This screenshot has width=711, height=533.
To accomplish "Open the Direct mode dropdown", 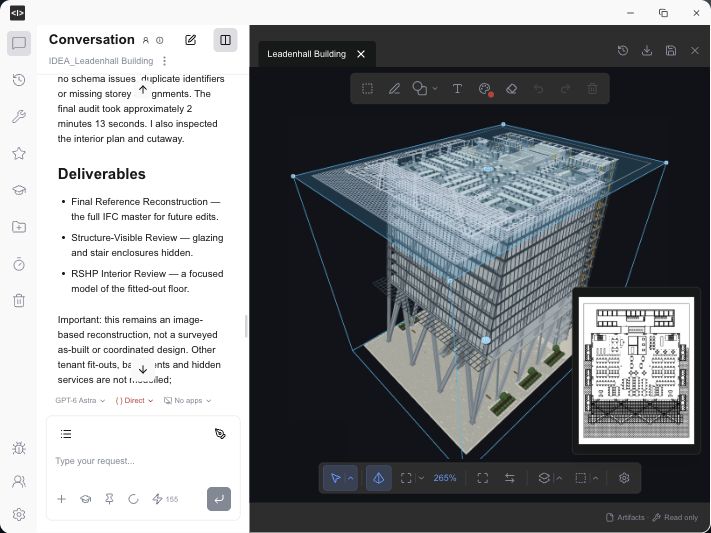I will pos(134,401).
